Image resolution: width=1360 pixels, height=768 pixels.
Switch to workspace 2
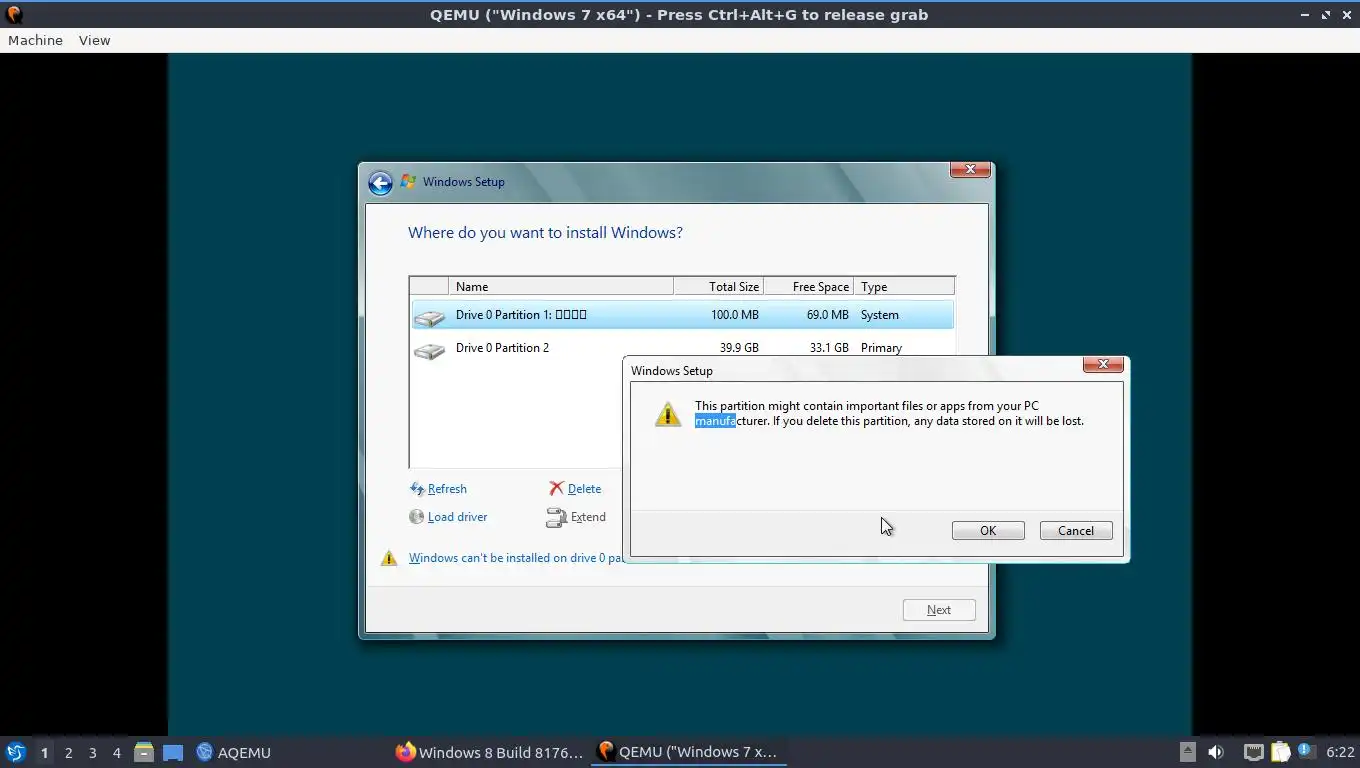[68, 752]
